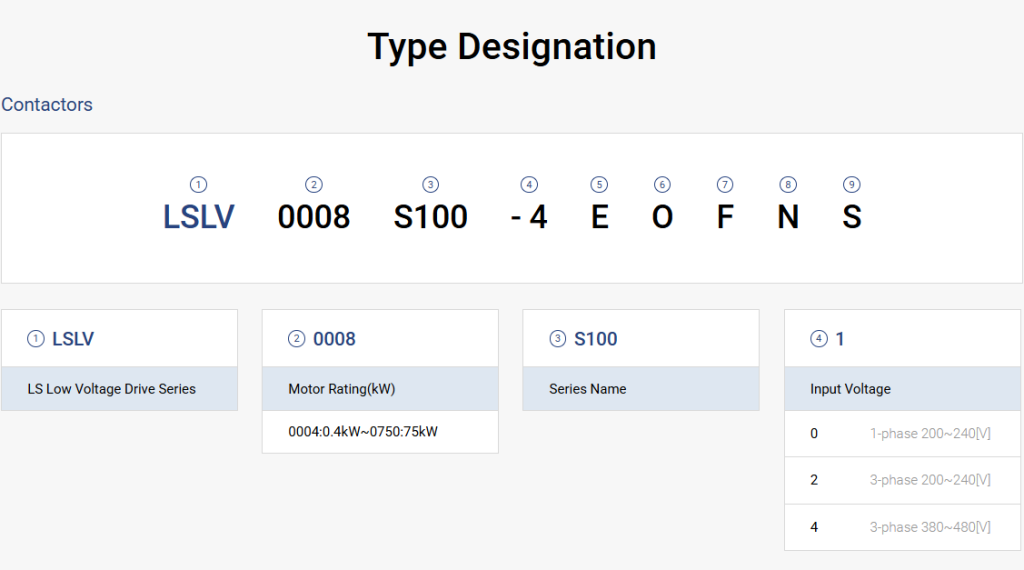Click 0008 card title
Screen dimensions: 1024x570
(334, 339)
